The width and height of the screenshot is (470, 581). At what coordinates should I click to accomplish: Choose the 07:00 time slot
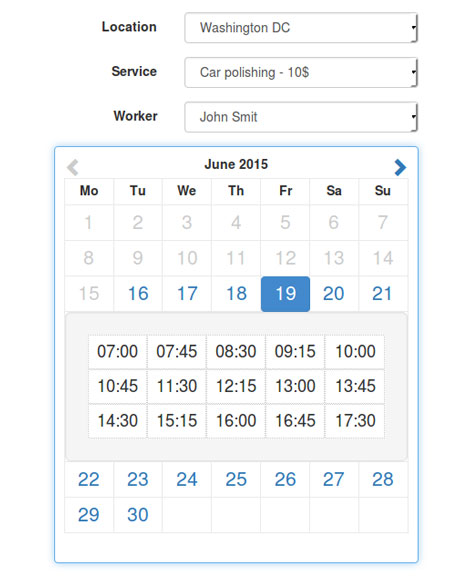pyautogui.click(x=118, y=351)
